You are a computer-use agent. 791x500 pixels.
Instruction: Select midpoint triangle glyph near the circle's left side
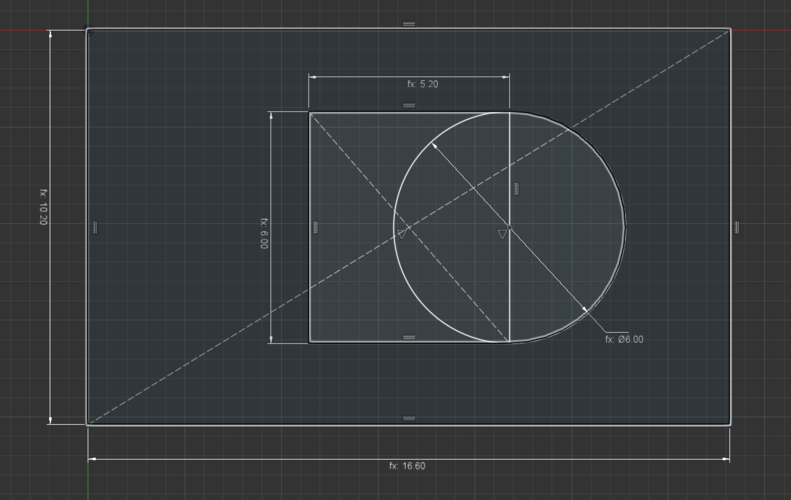pyautogui.click(x=402, y=234)
